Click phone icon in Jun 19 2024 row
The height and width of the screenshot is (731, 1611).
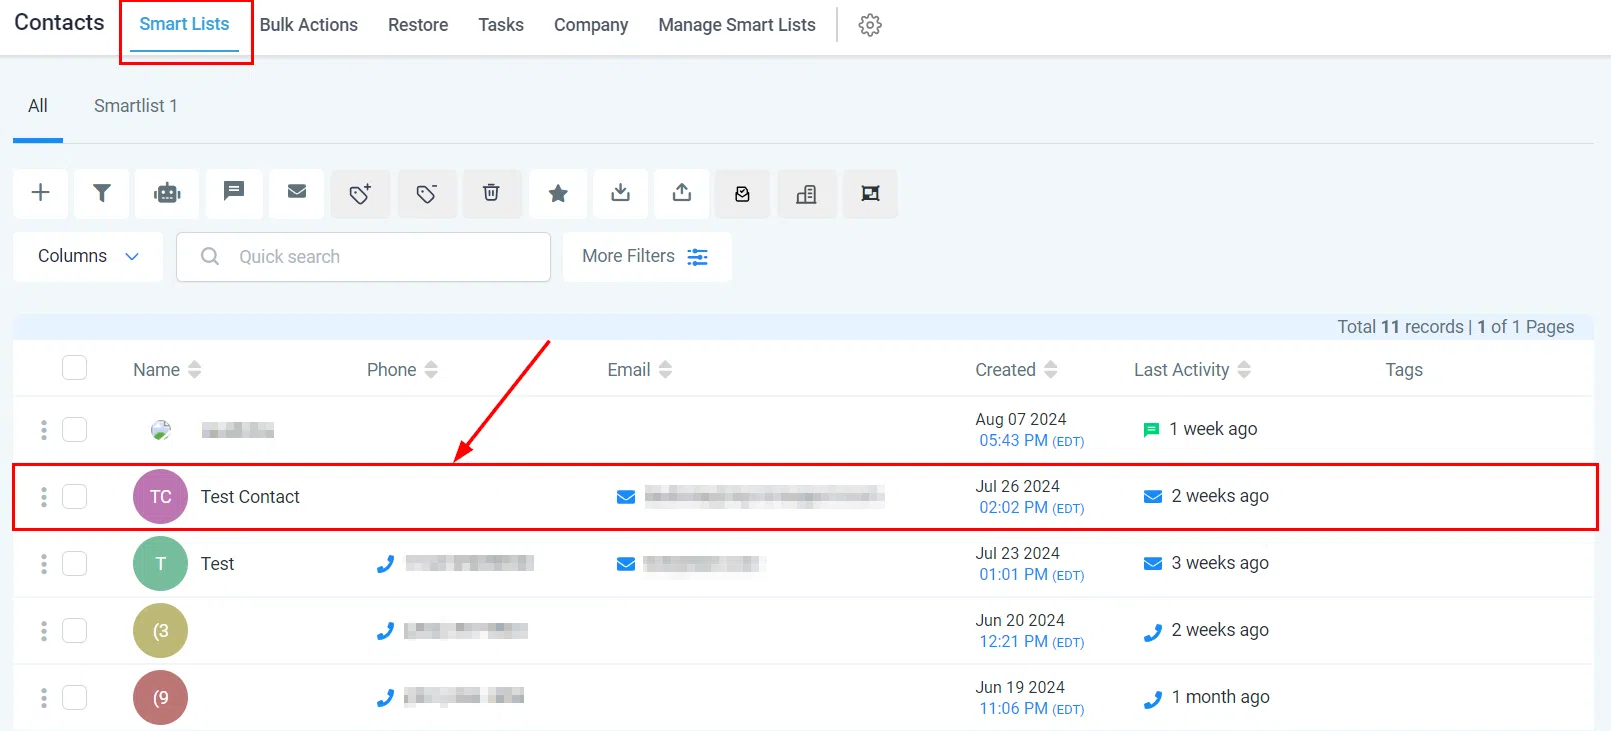[385, 698]
